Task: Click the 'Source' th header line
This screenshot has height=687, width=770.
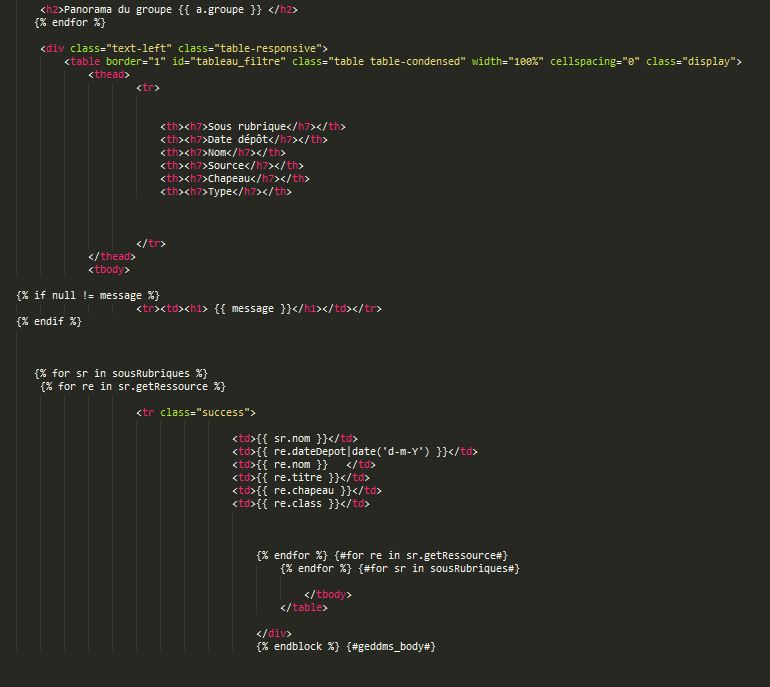Action: pos(232,165)
